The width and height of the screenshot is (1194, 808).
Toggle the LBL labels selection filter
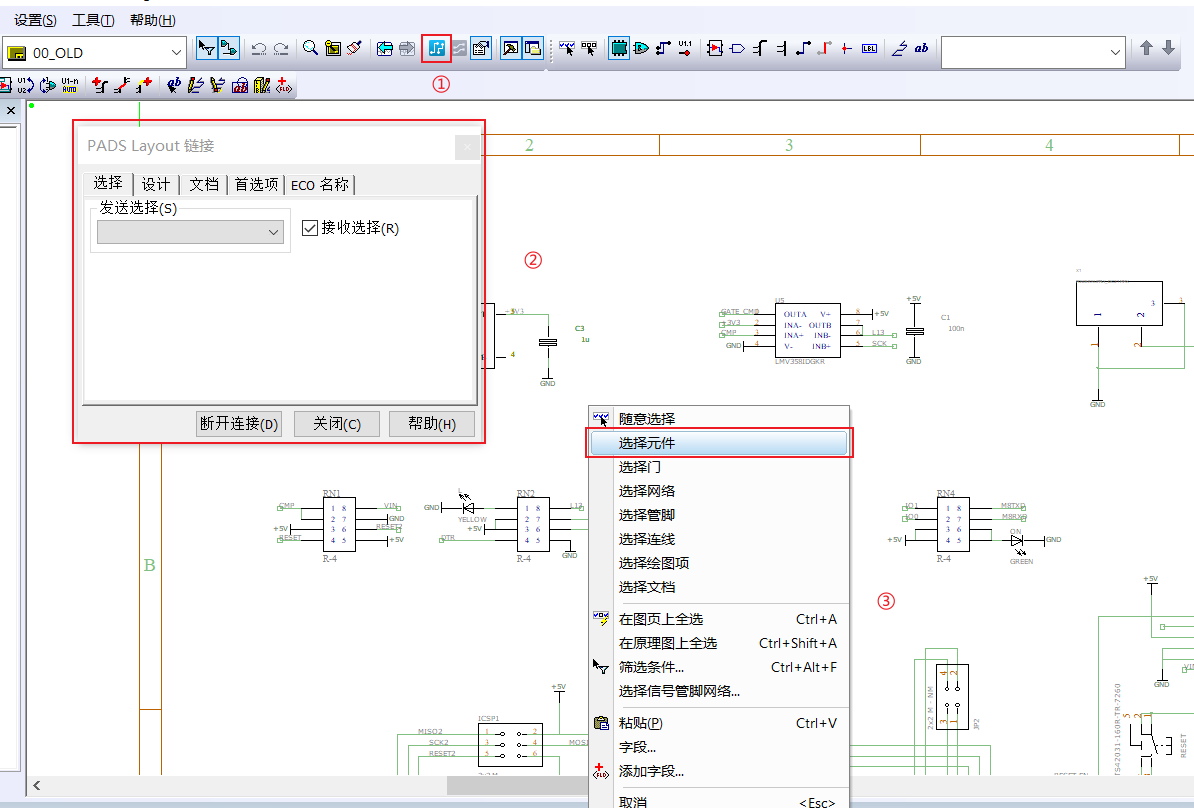[869, 49]
